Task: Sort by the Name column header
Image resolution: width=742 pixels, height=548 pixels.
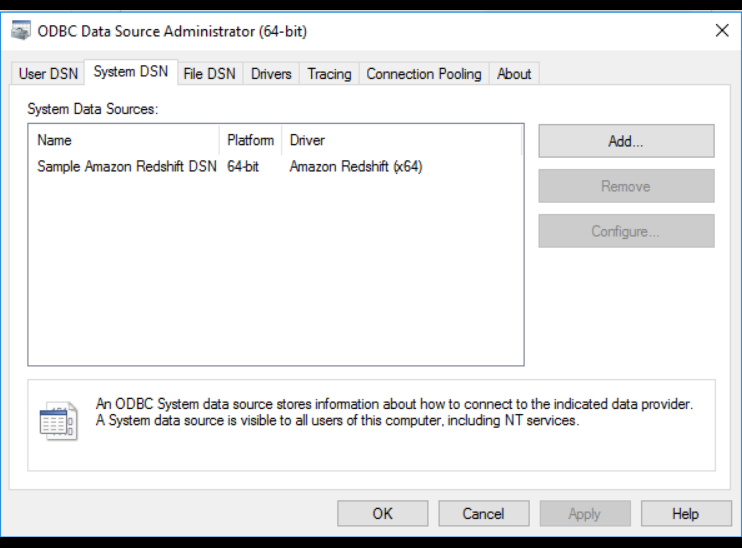Action: pos(124,140)
